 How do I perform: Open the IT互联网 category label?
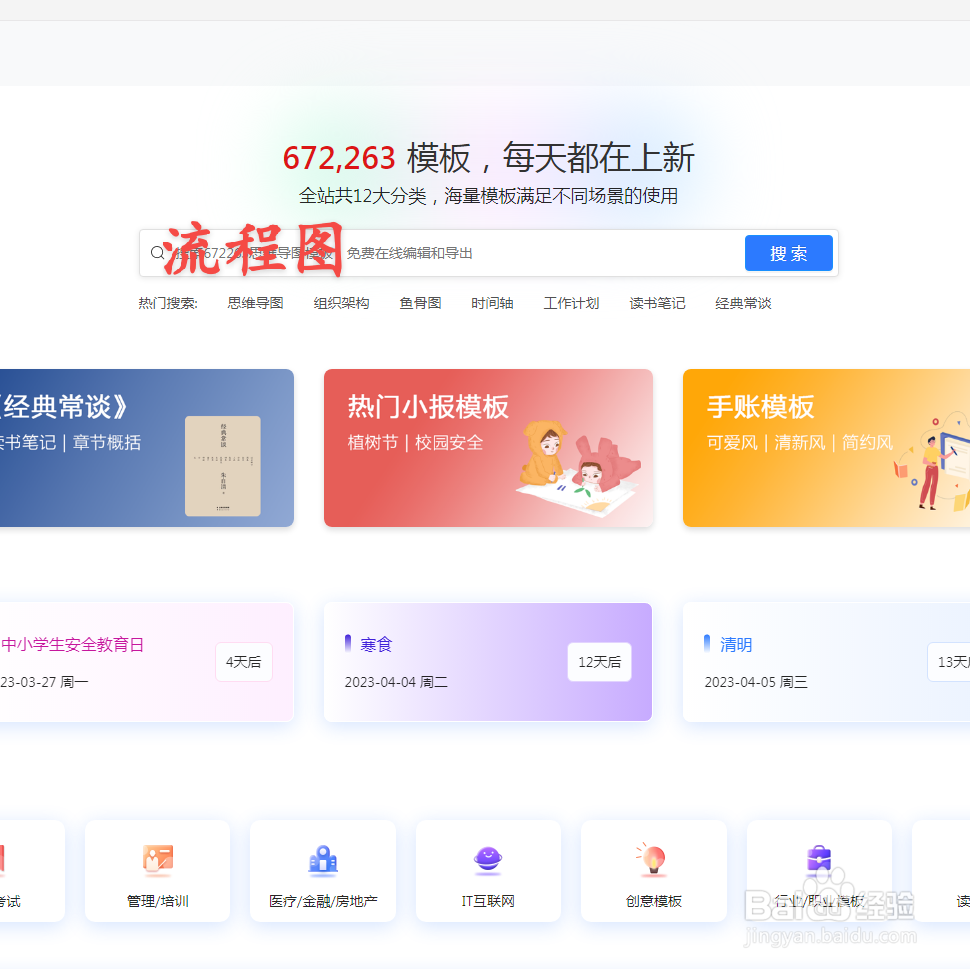click(488, 901)
